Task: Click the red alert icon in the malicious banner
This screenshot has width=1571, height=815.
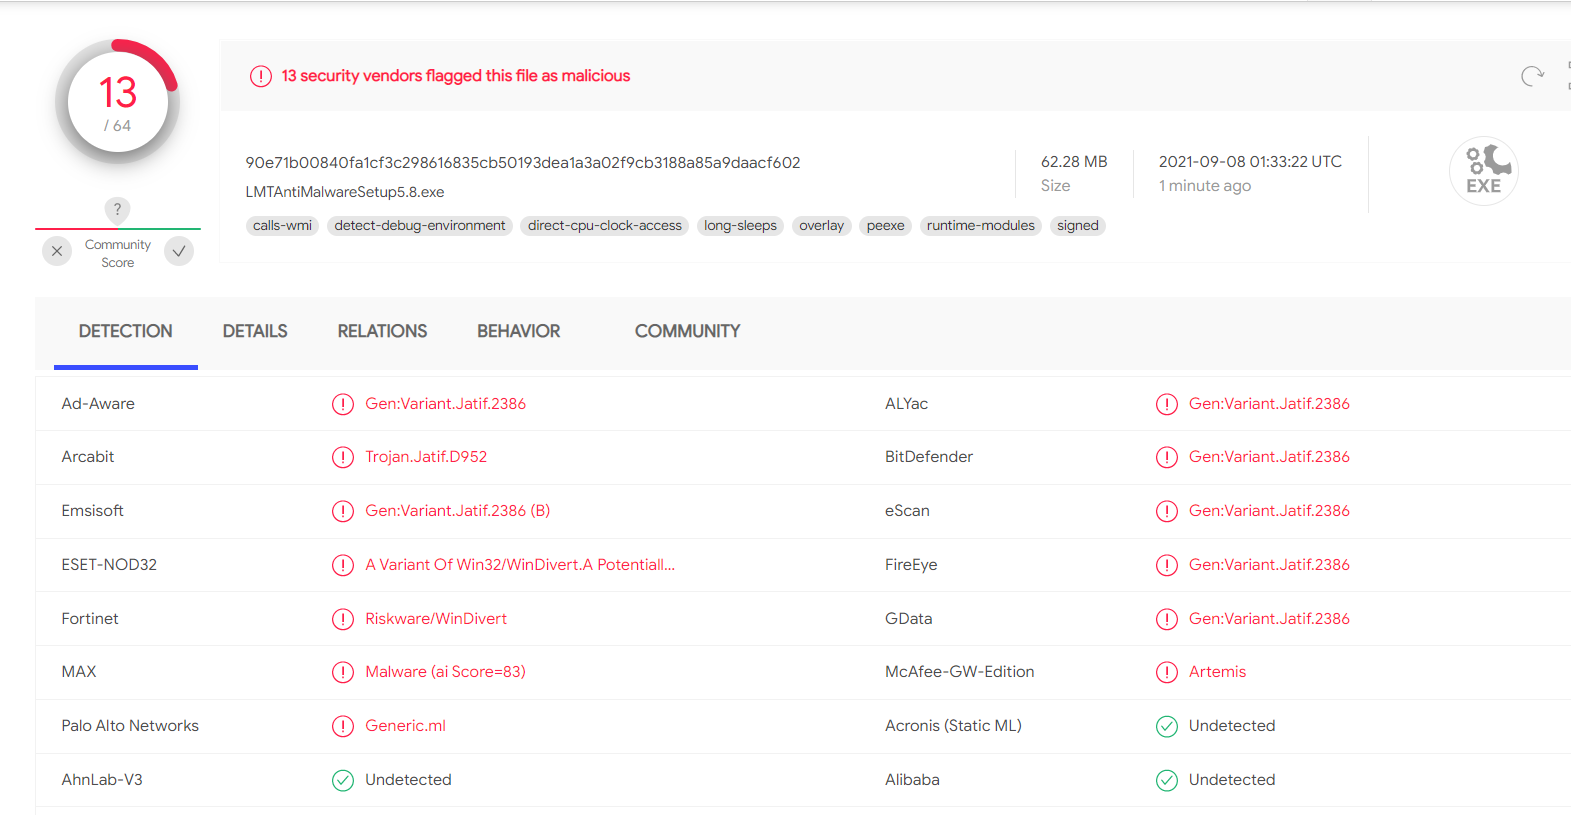Action: [261, 76]
